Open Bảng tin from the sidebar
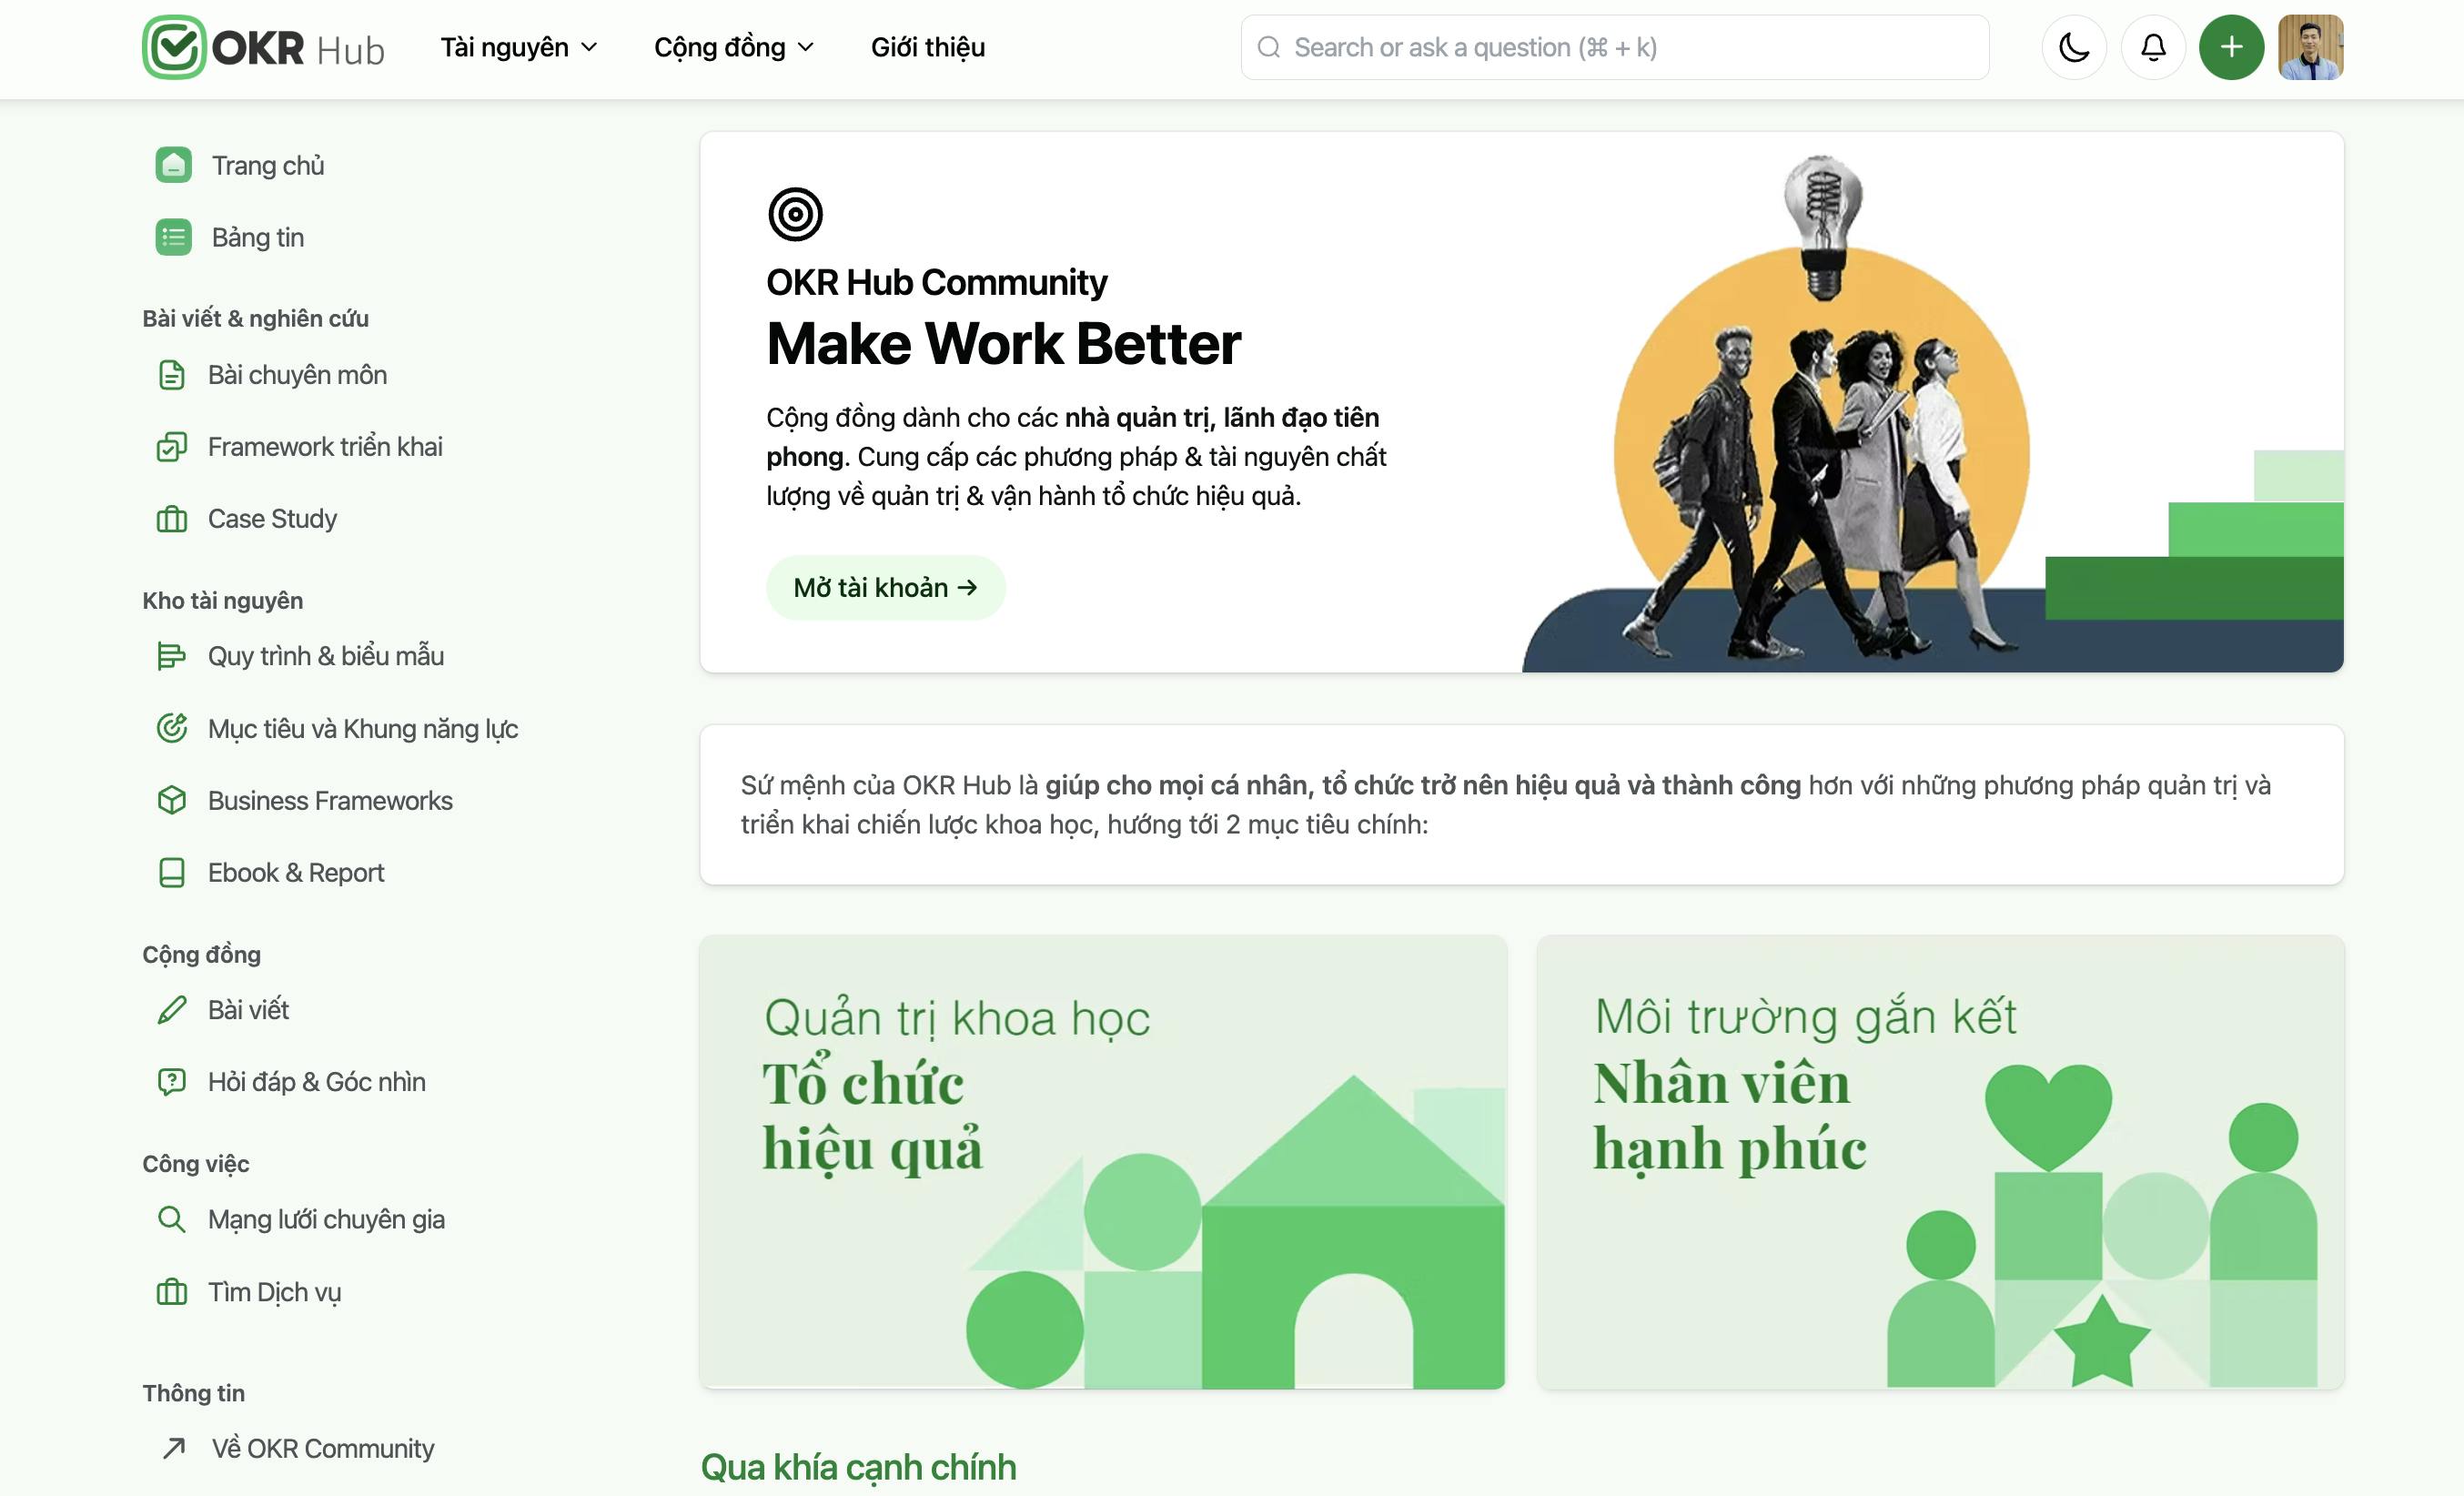The height and width of the screenshot is (1496, 2464). [230, 237]
